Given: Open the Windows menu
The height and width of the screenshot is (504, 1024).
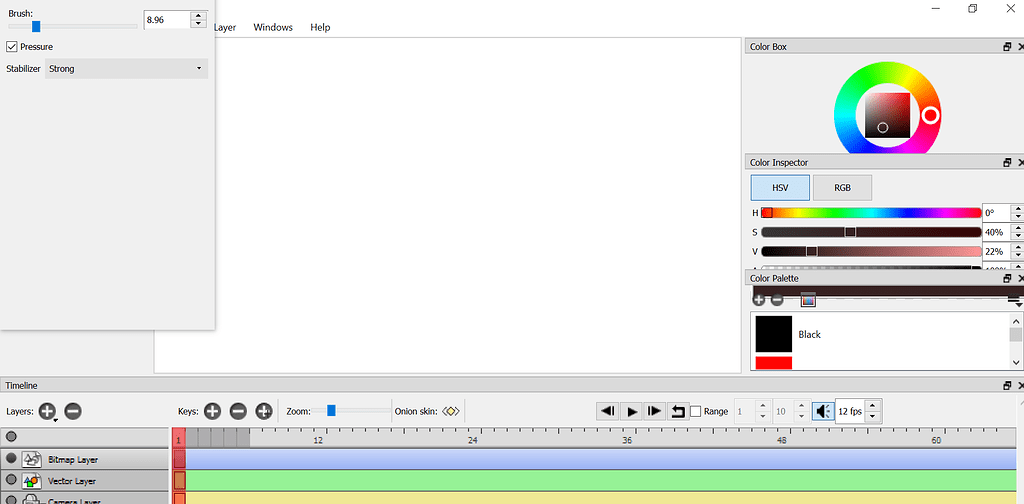Looking at the screenshot, I should pos(273,27).
